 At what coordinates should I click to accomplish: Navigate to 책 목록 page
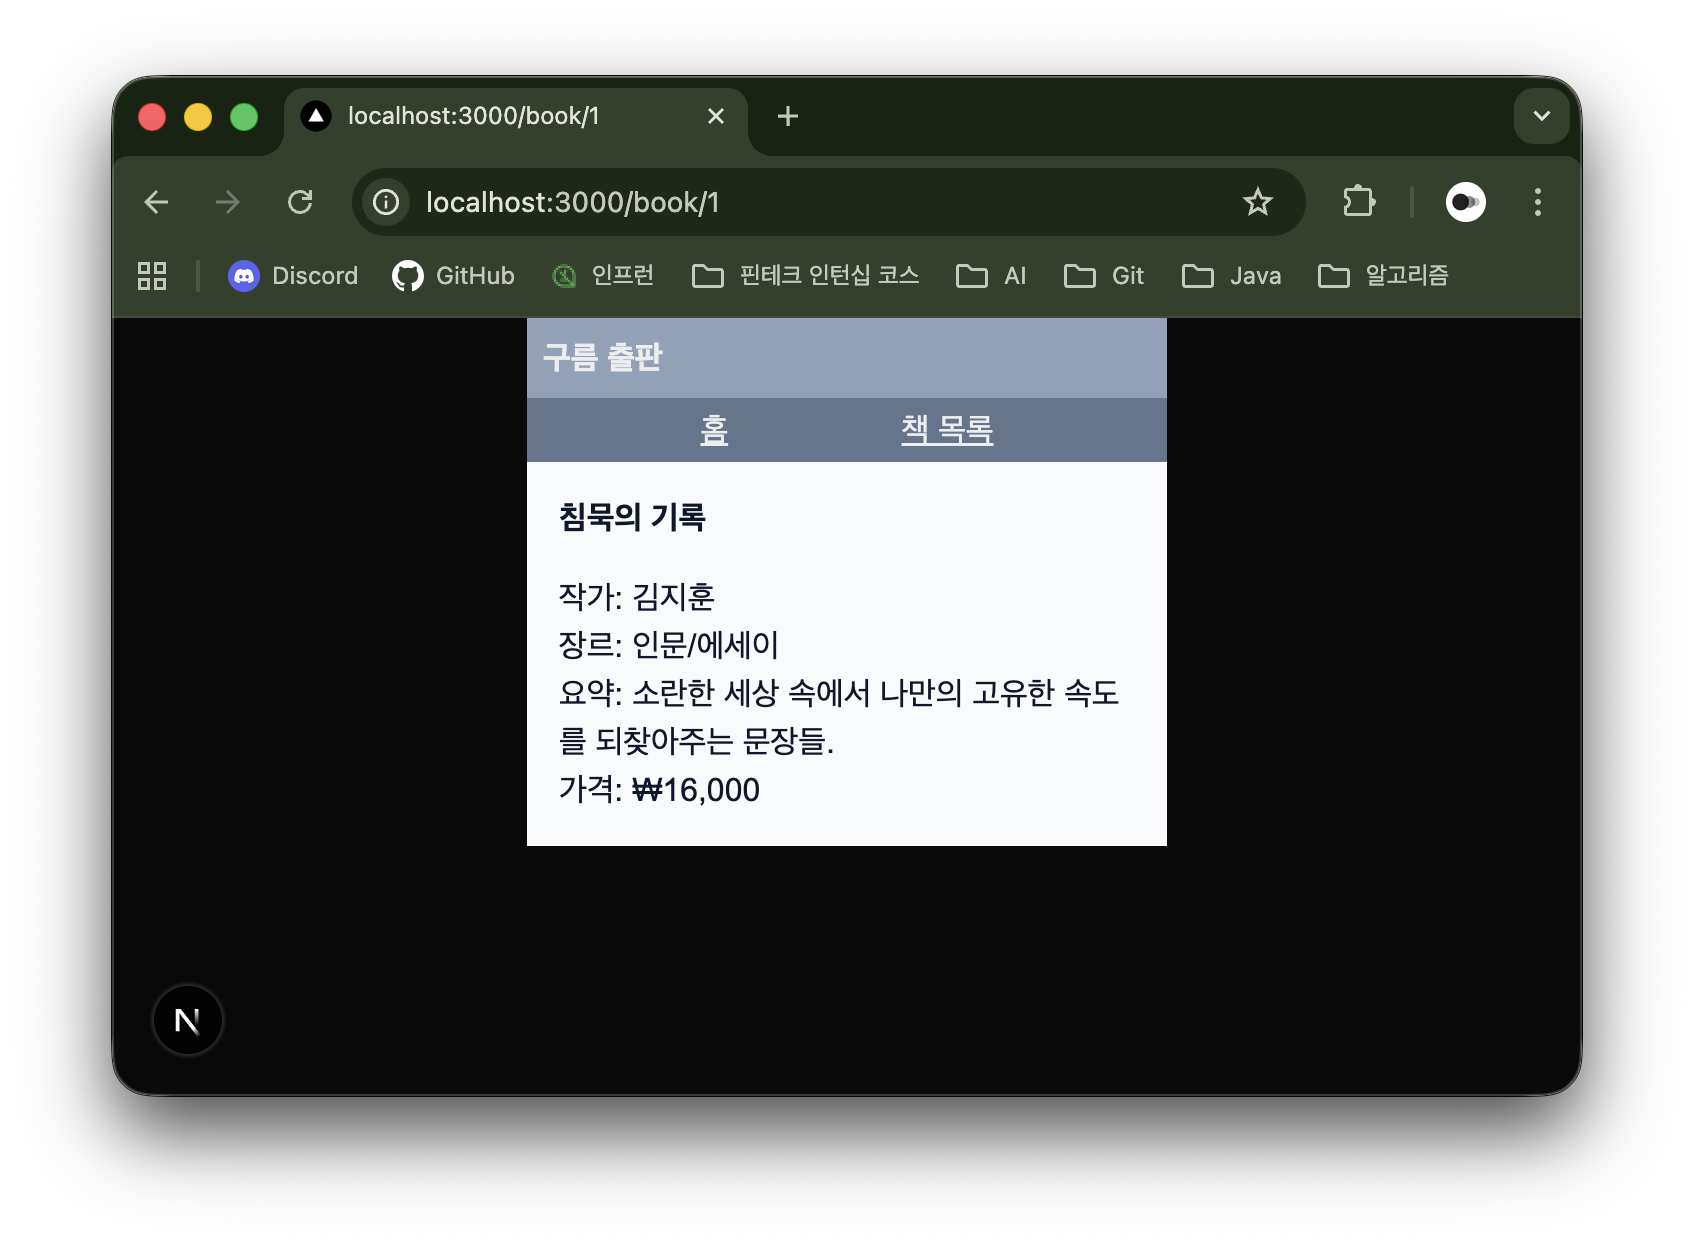[947, 430]
